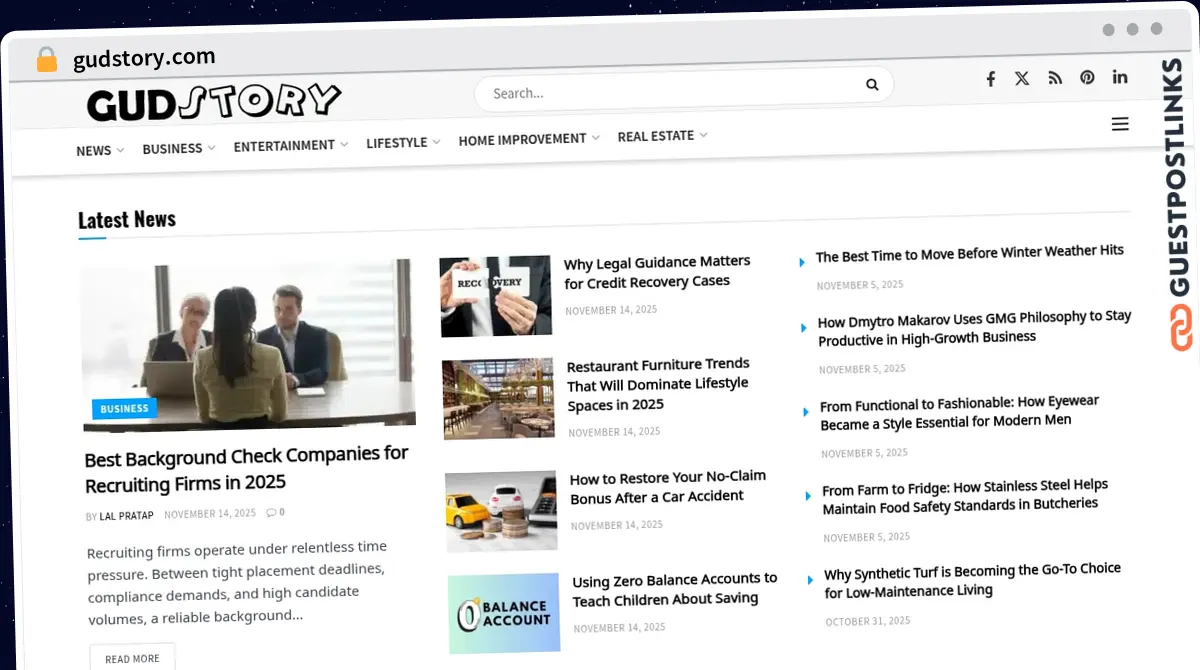Open the hamburger menu icon
Image resolution: width=1200 pixels, height=670 pixels.
[1120, 123]
